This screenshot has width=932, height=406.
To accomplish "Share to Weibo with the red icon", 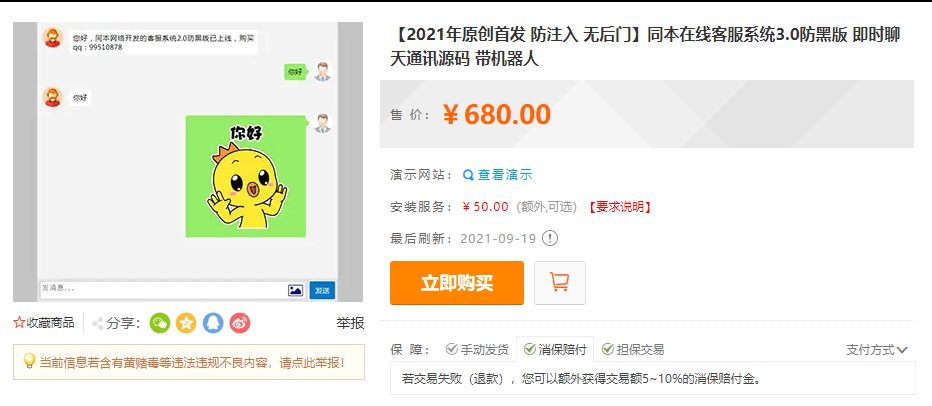I will pyautogui.click(x=240, y=323).
